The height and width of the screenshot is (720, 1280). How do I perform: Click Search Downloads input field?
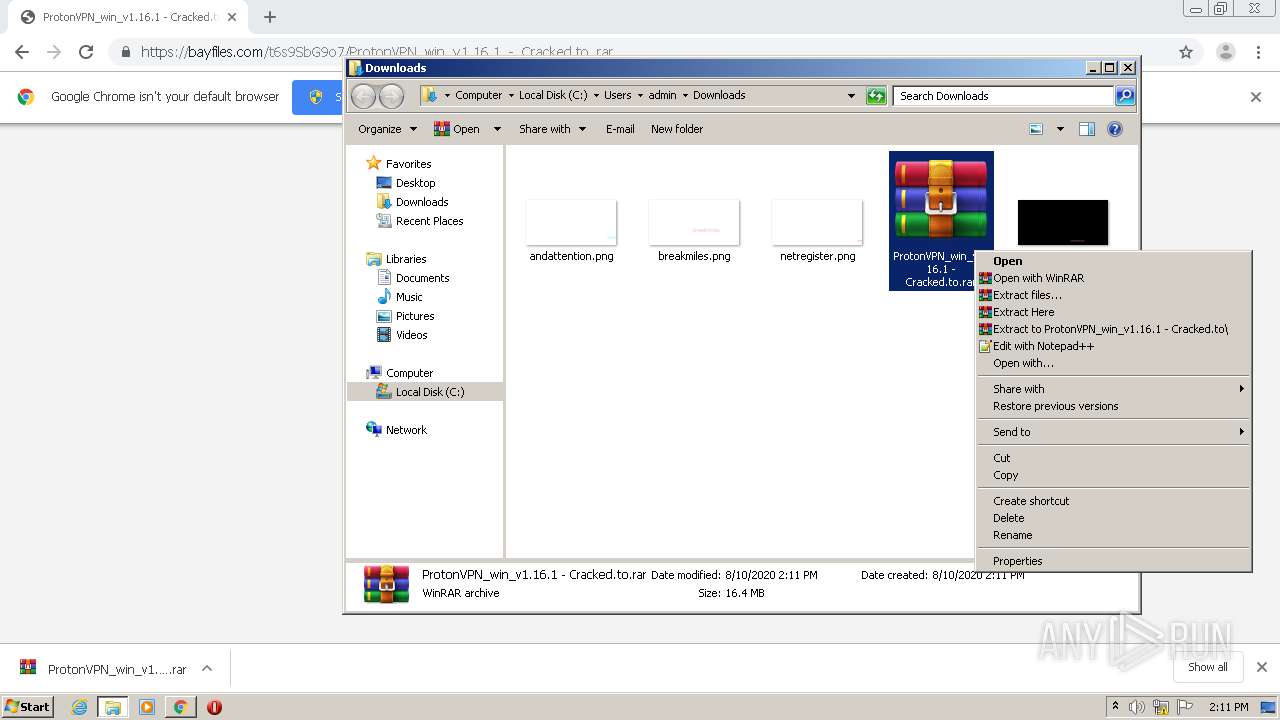(1003, 96)
